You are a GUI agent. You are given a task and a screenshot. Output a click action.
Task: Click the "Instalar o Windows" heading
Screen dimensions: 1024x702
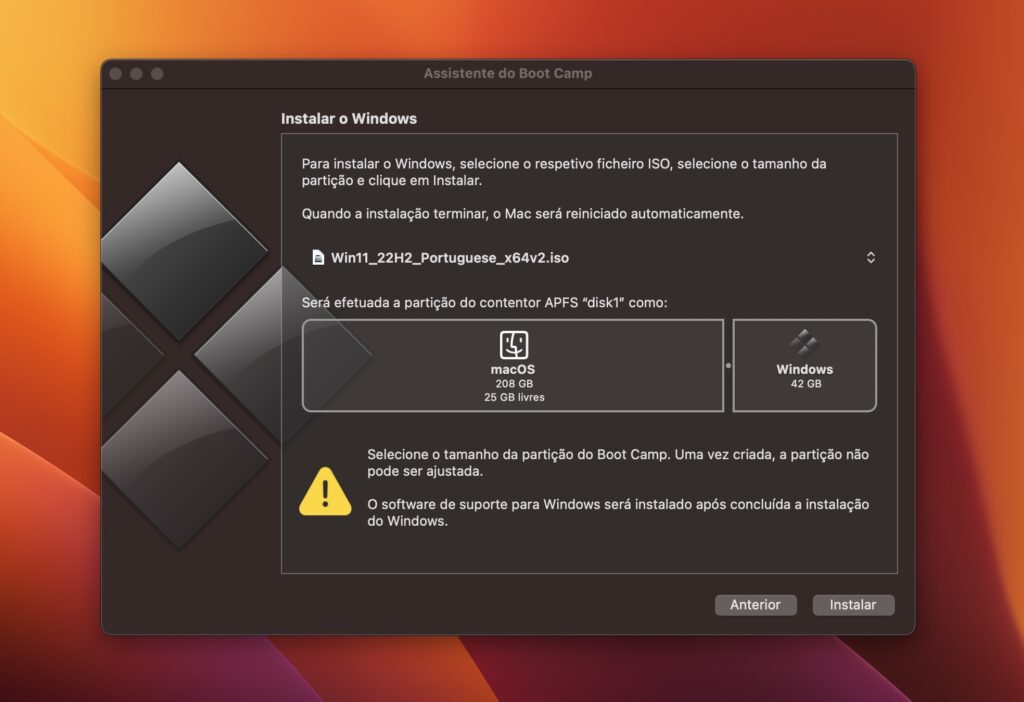[349, 119]
